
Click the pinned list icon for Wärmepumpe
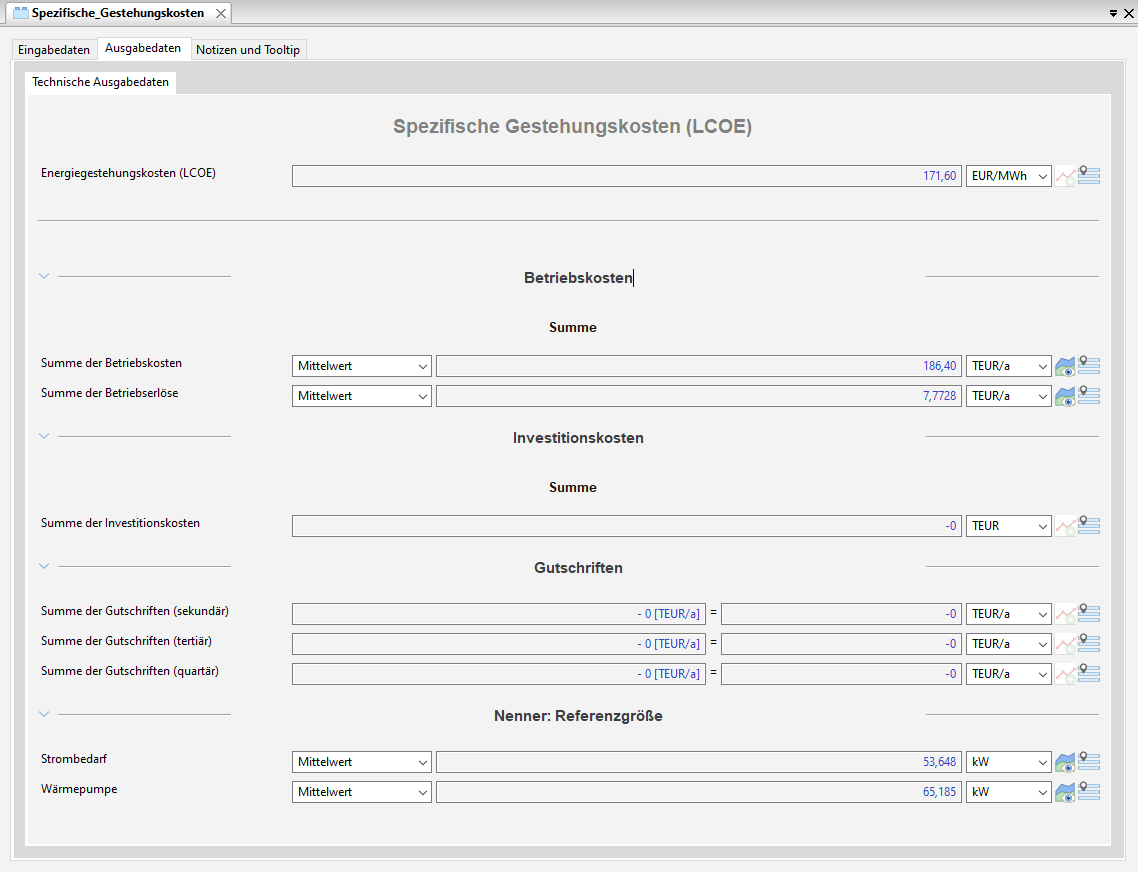click(1089, 791)
